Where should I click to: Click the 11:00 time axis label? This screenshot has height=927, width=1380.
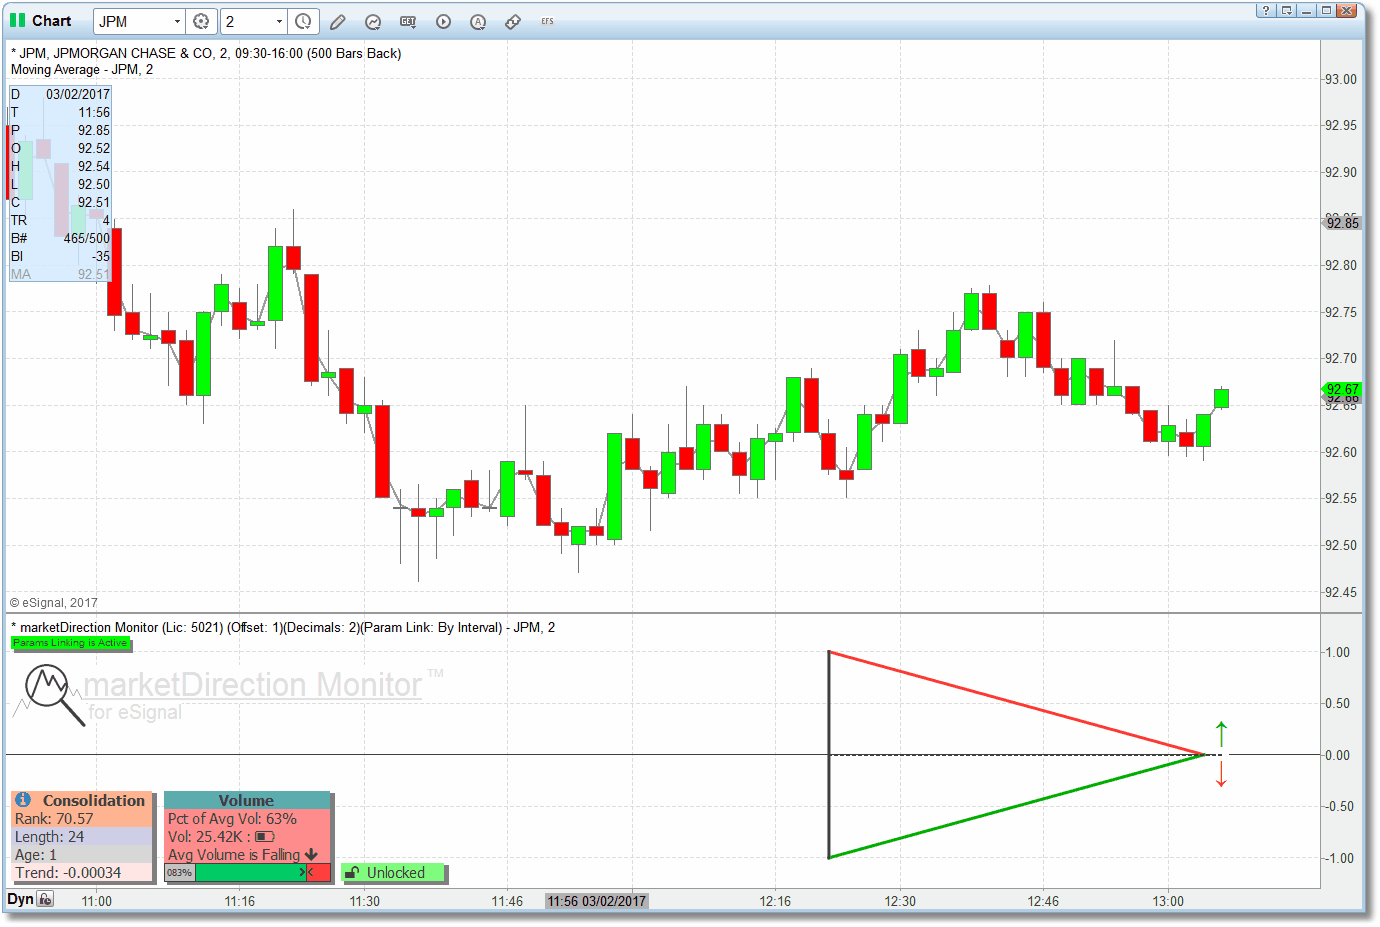(97, 901)
